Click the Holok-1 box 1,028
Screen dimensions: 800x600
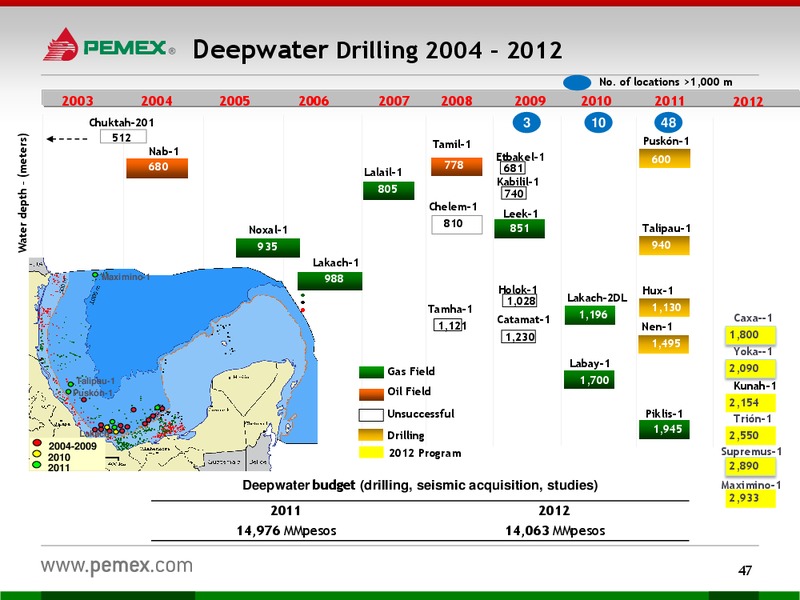pos(519,301)
